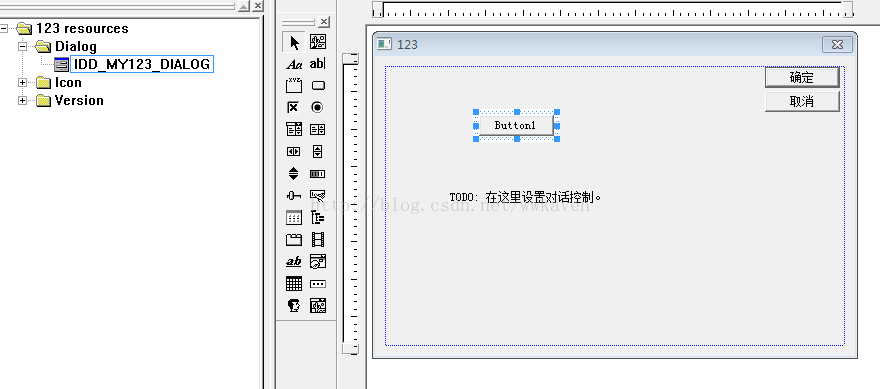
Task: Choose the Combo Box control tool
Action: pos(294,130)
